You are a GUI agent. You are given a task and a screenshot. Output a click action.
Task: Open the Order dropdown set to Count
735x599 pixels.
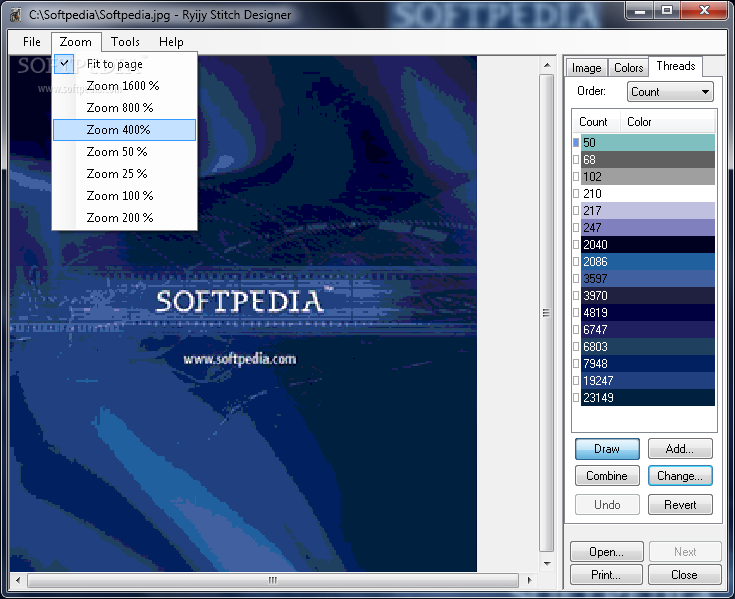click(x=670, y=92)
